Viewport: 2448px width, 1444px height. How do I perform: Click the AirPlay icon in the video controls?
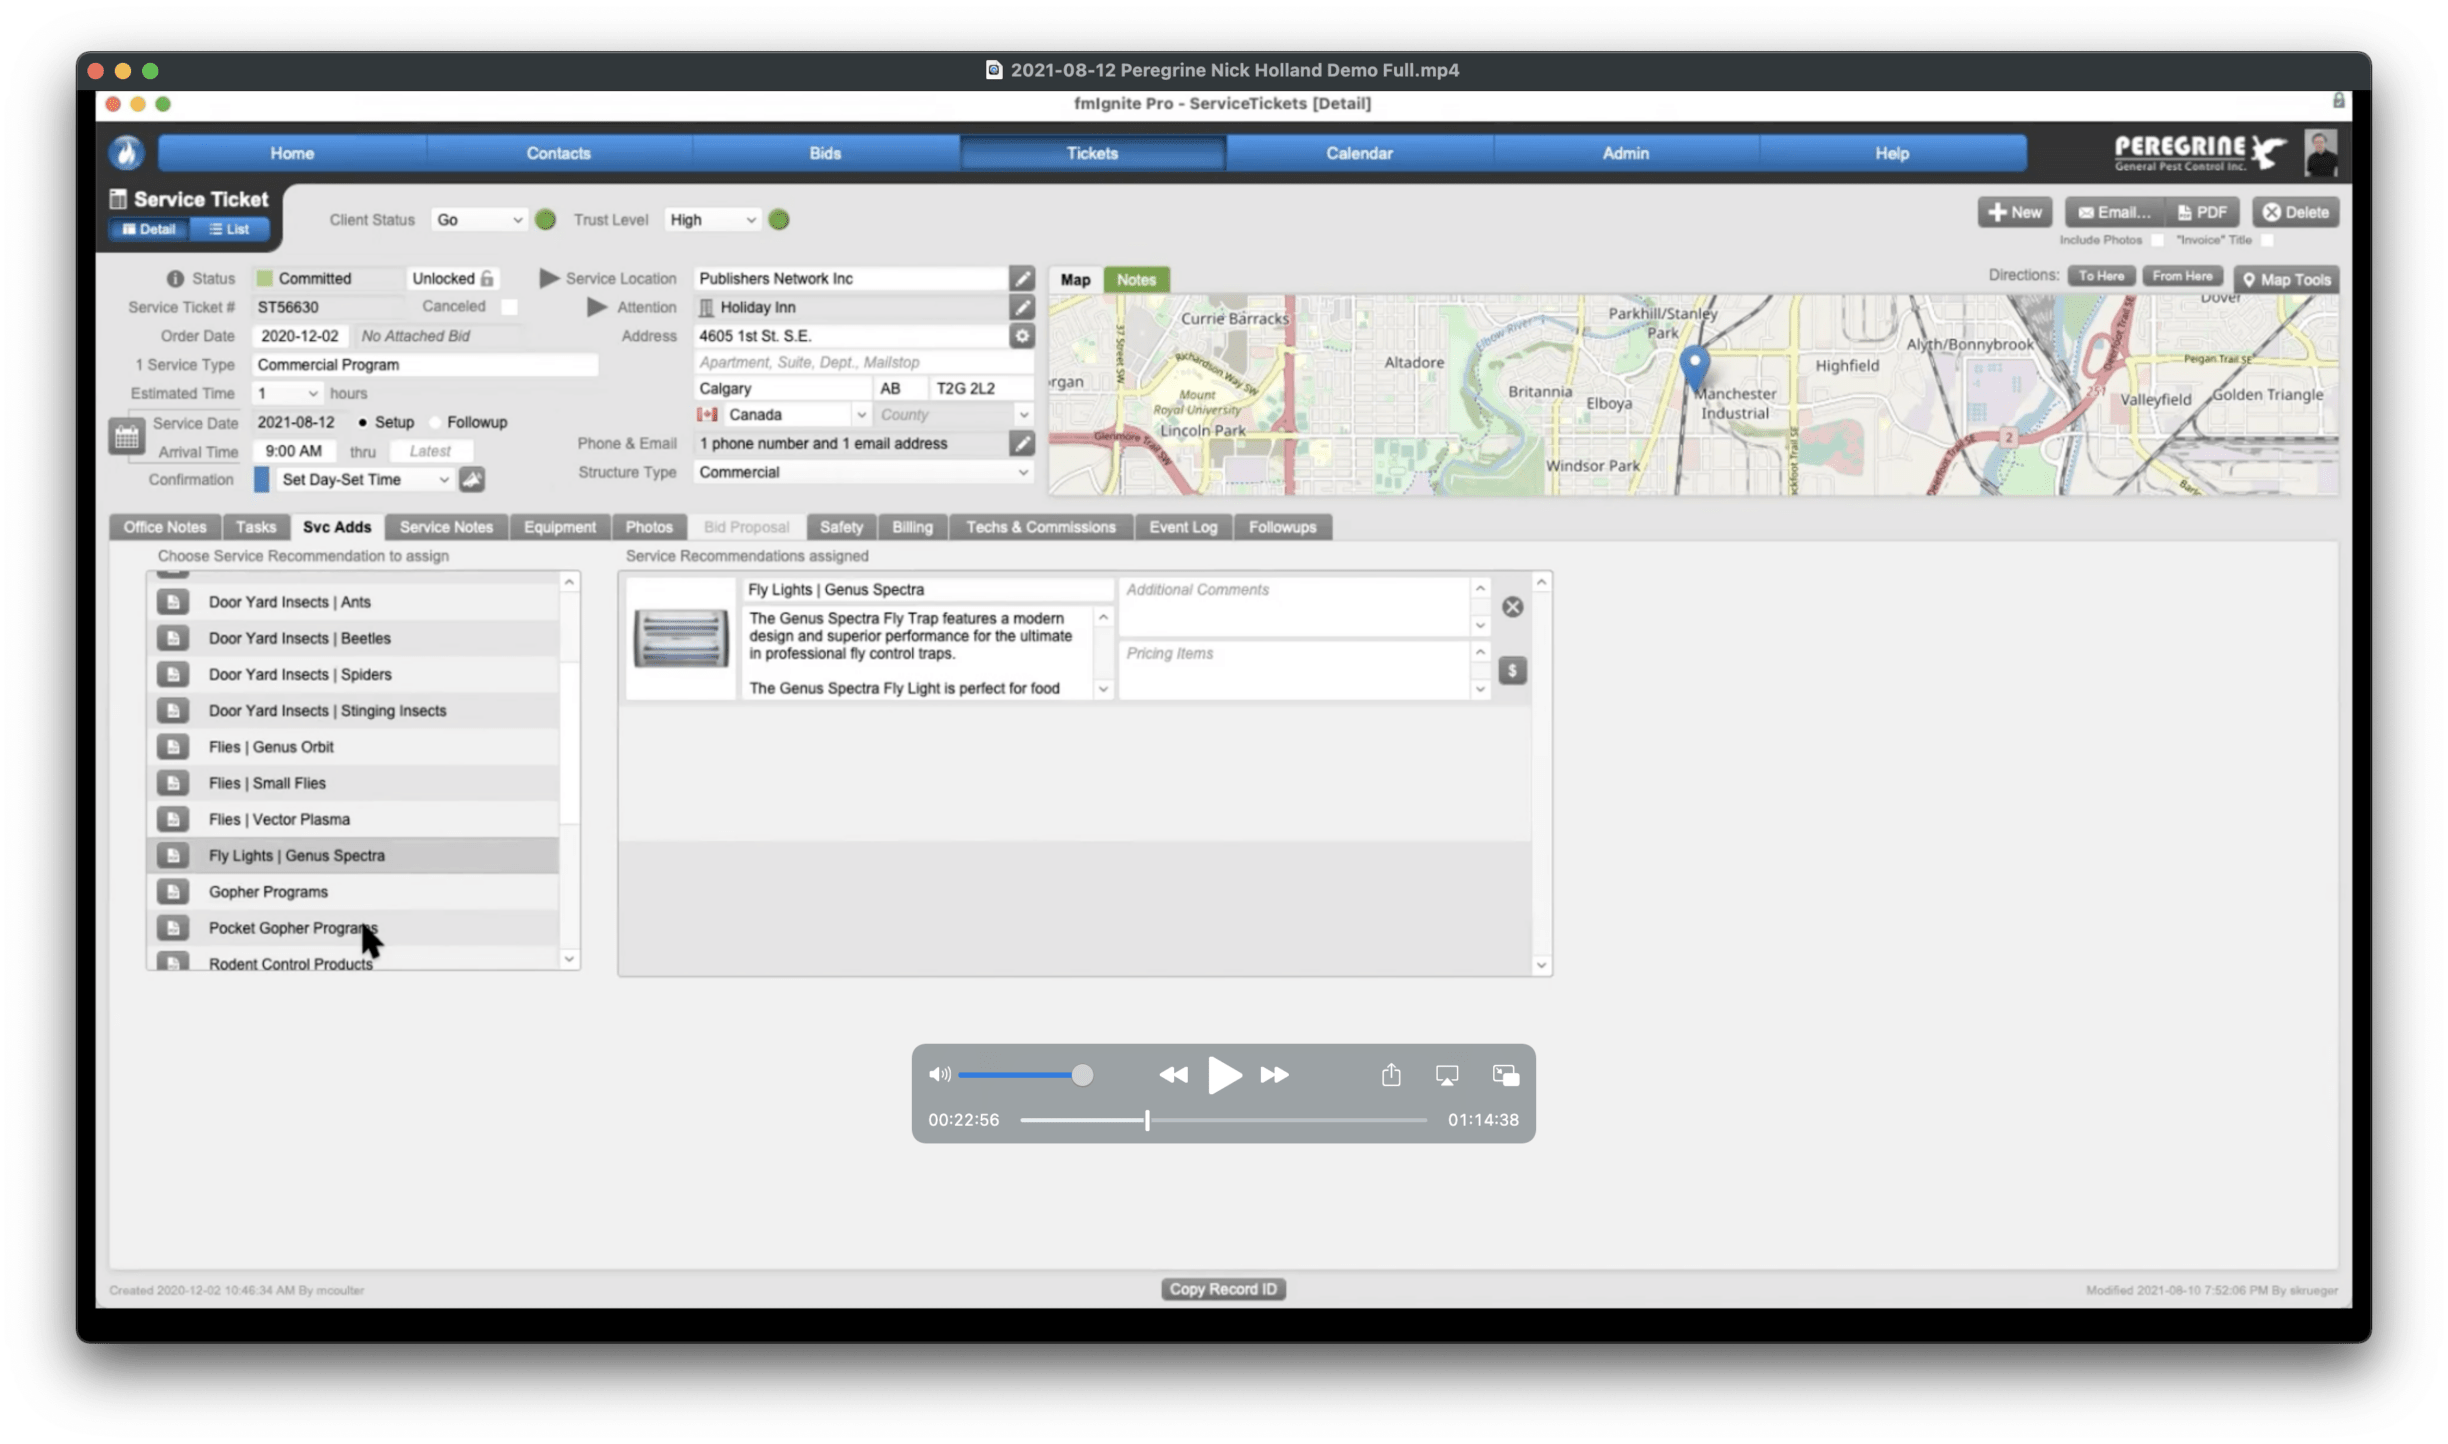(x=1446, y=1075)
